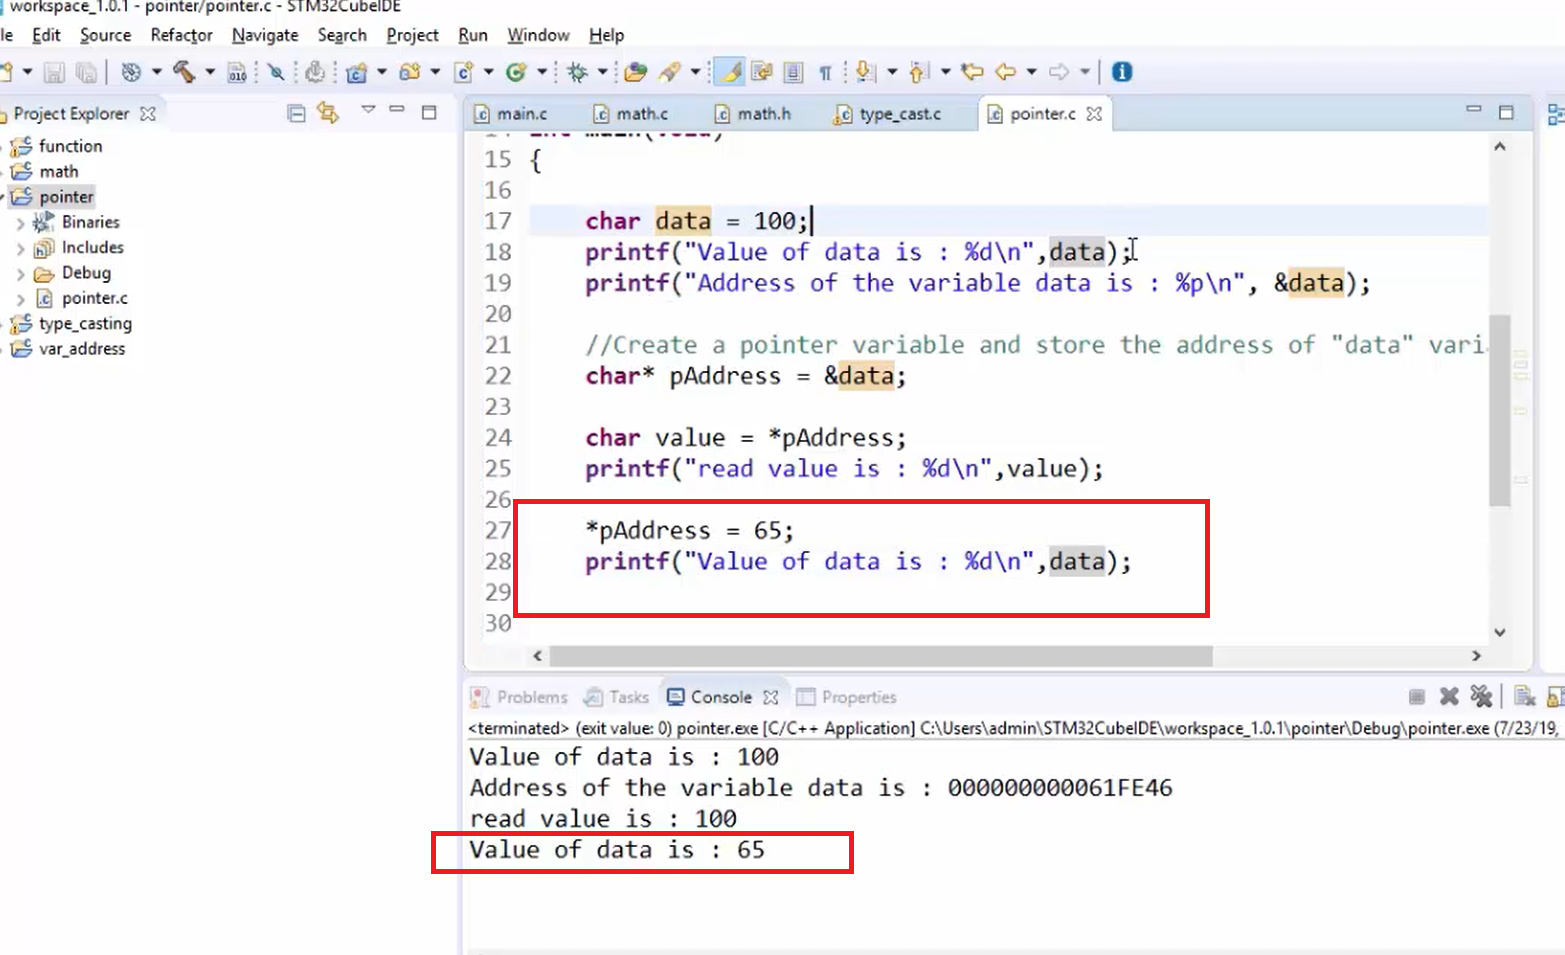Close the pointer.c editor tab
This screenshot has width=1565, height=955.
point(1094,114)
